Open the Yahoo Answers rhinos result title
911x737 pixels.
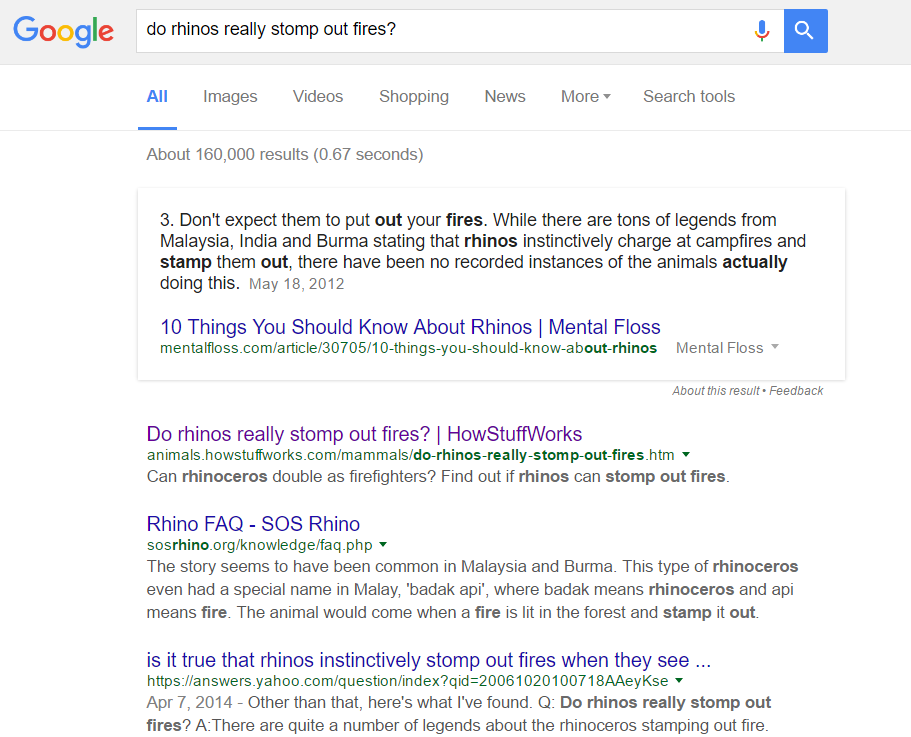click(429, 660)
